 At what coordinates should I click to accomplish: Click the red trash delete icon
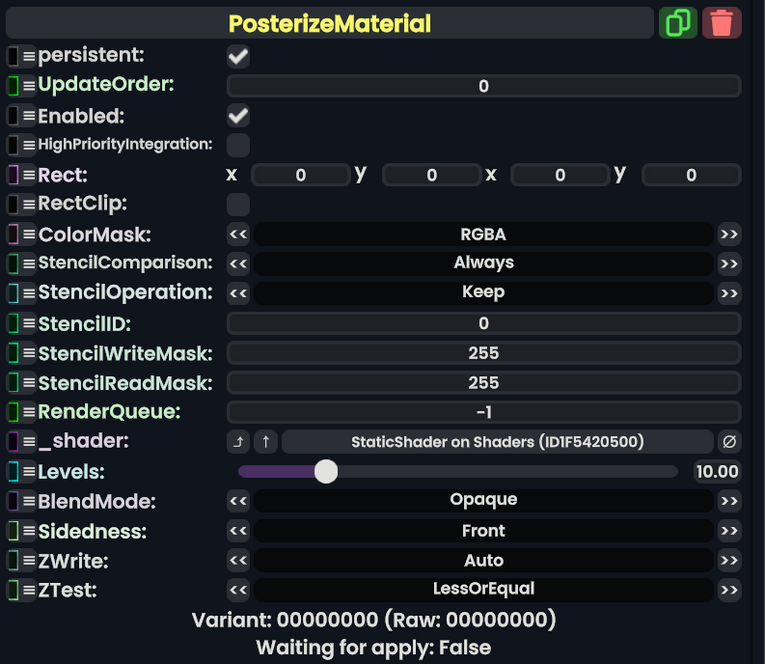tap(722, 23)
